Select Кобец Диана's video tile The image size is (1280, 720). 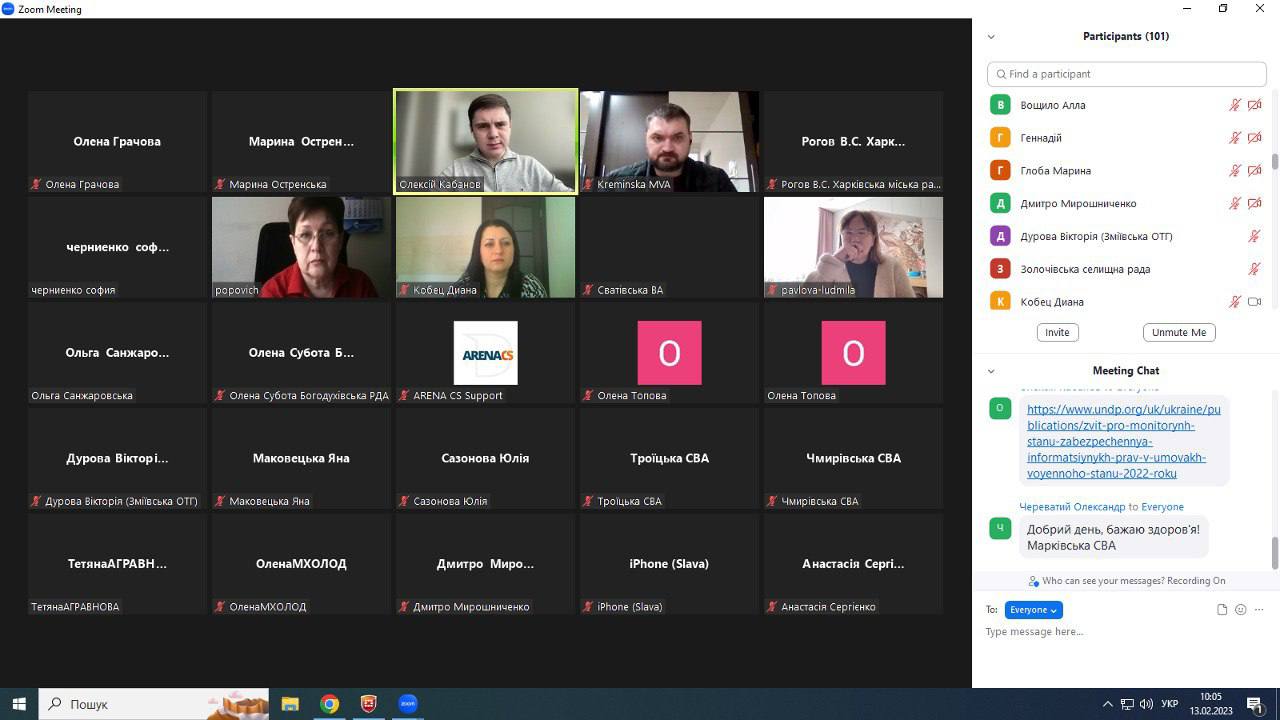486,247
